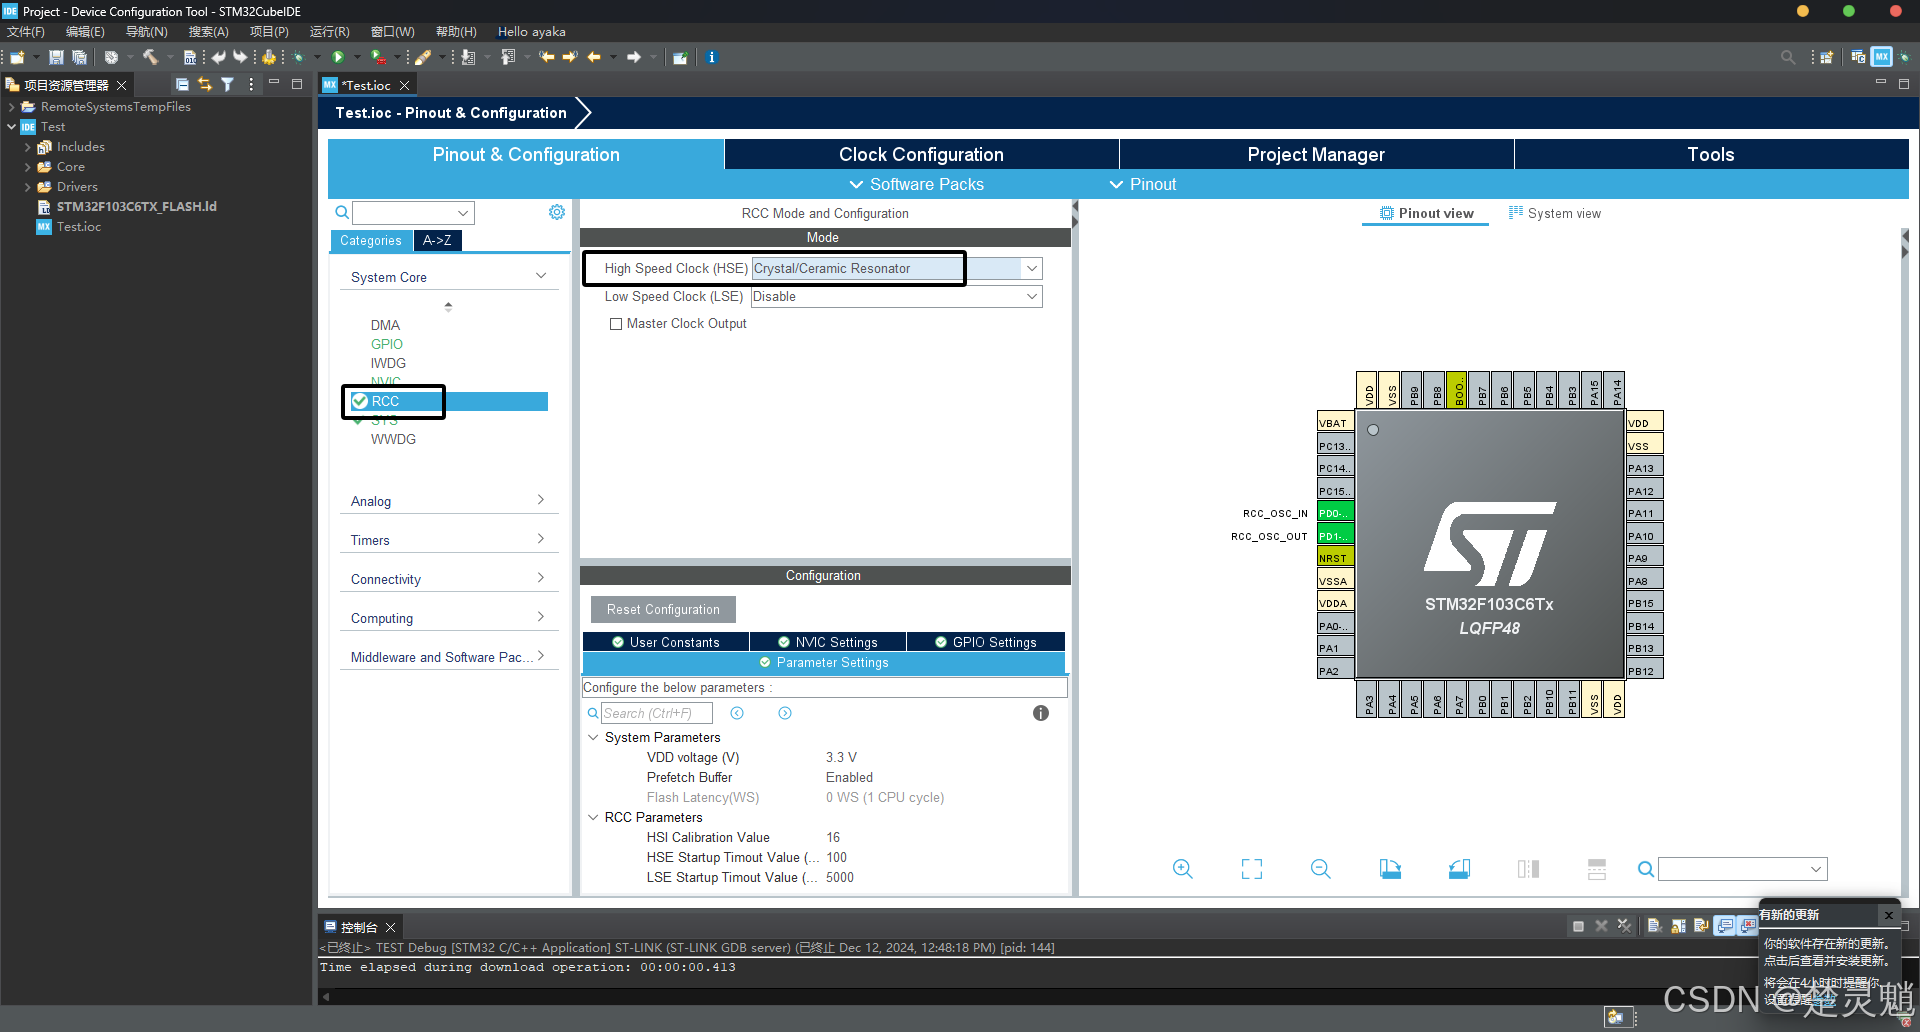Image resolution: width=1920 pixels, height=1032 pixels.
Task: Go to previous parameter search result
Action: tap(737, 713)
